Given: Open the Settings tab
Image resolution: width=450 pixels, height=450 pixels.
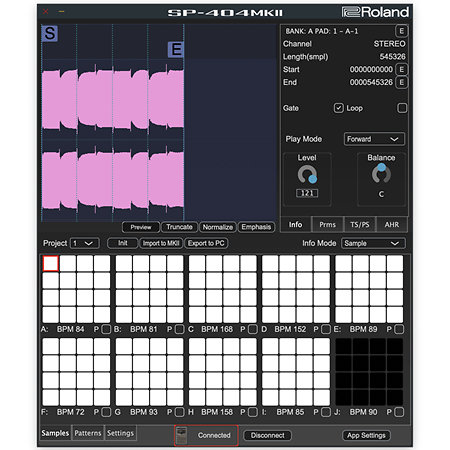Looking at the screenshot, I should 120,433.
